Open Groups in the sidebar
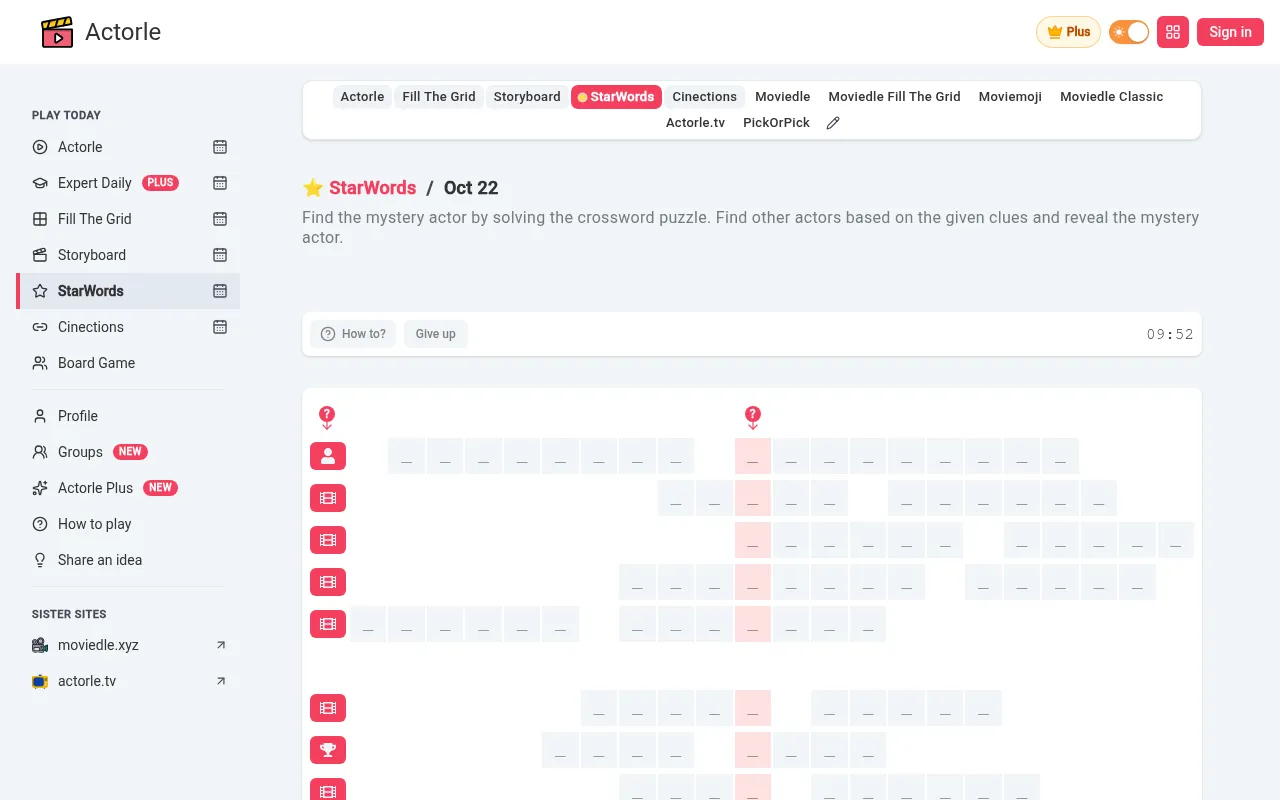The image size is (1280, 800). (x=128, y=452)
